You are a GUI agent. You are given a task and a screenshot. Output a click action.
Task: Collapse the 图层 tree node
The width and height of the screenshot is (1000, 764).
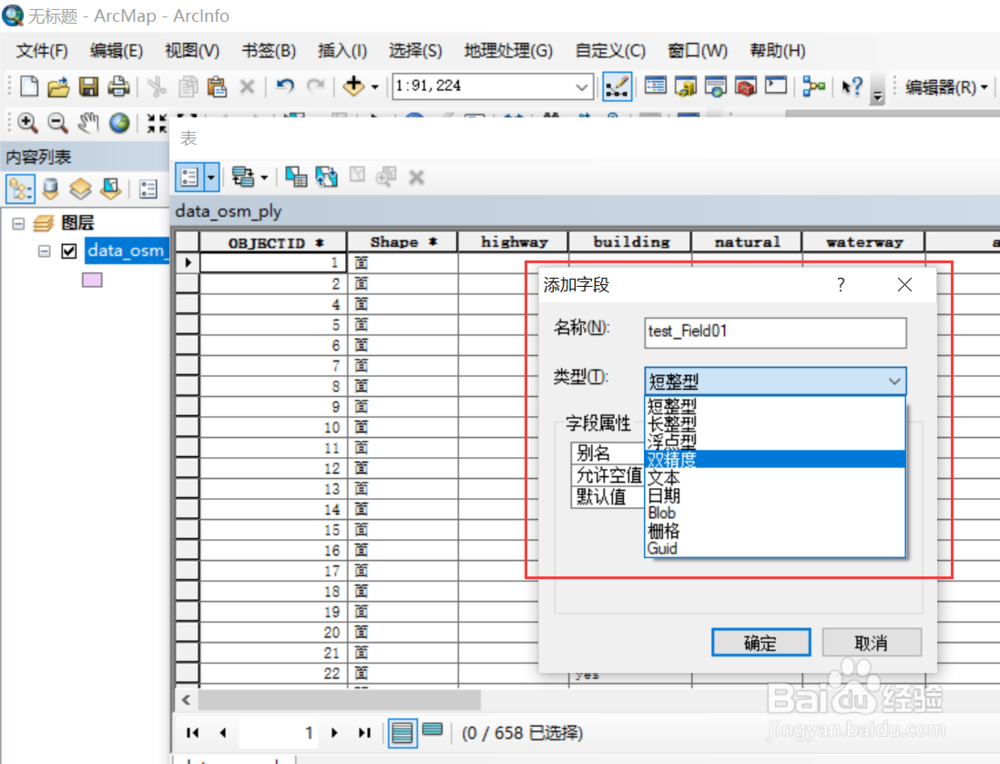pyautogui.click(x=18, y=223)
